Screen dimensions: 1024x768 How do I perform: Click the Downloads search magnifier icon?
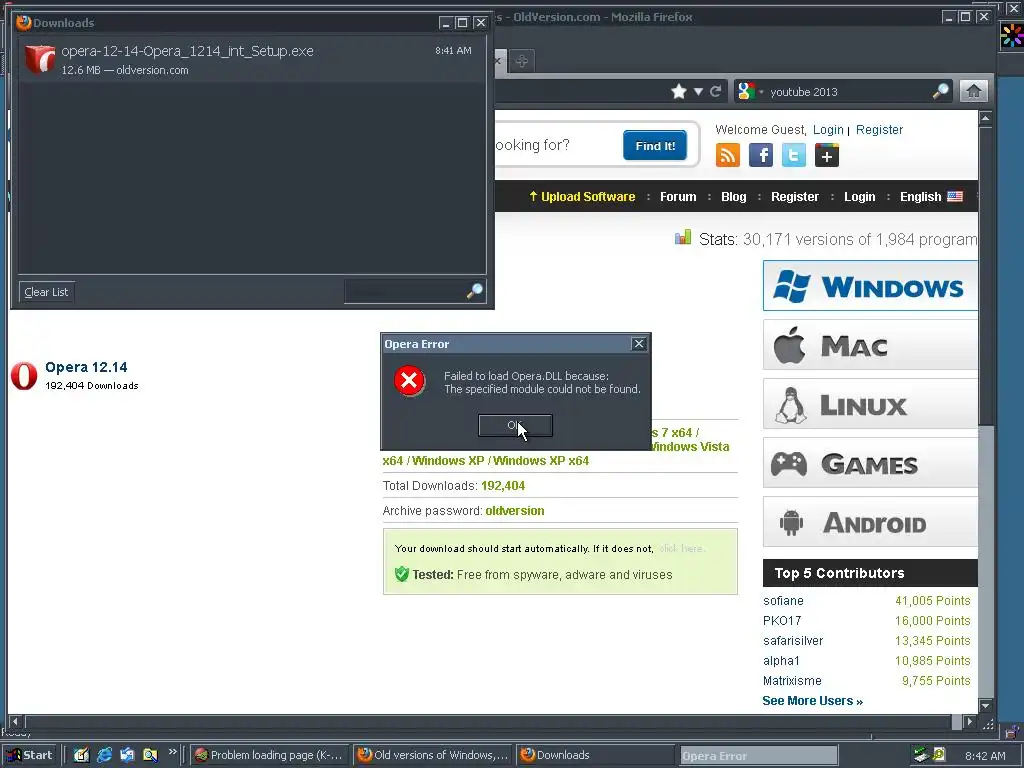coord(475,291)
